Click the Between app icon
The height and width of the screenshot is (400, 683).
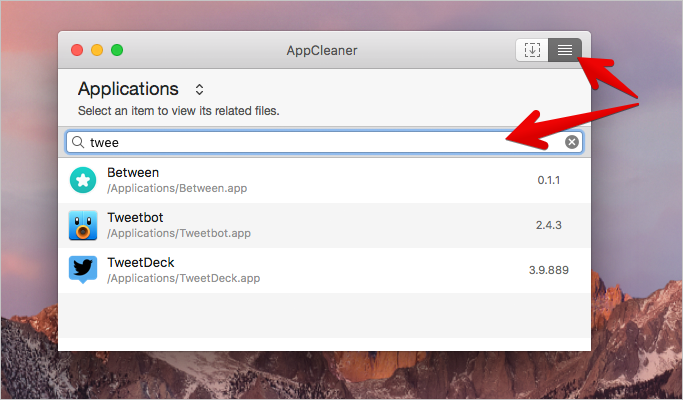83,180
